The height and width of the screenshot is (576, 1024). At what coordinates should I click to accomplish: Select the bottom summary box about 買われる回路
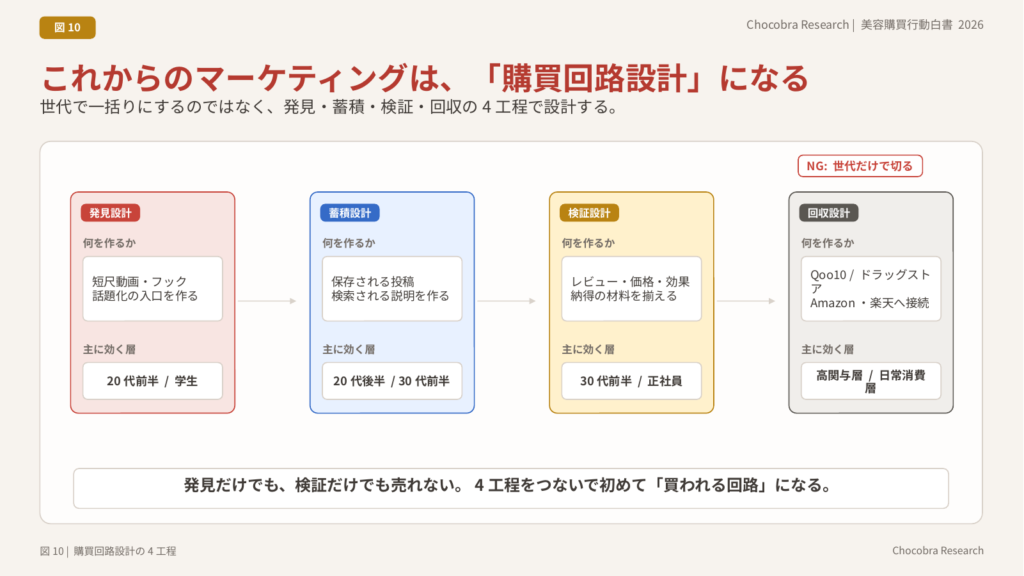(510, 487)
